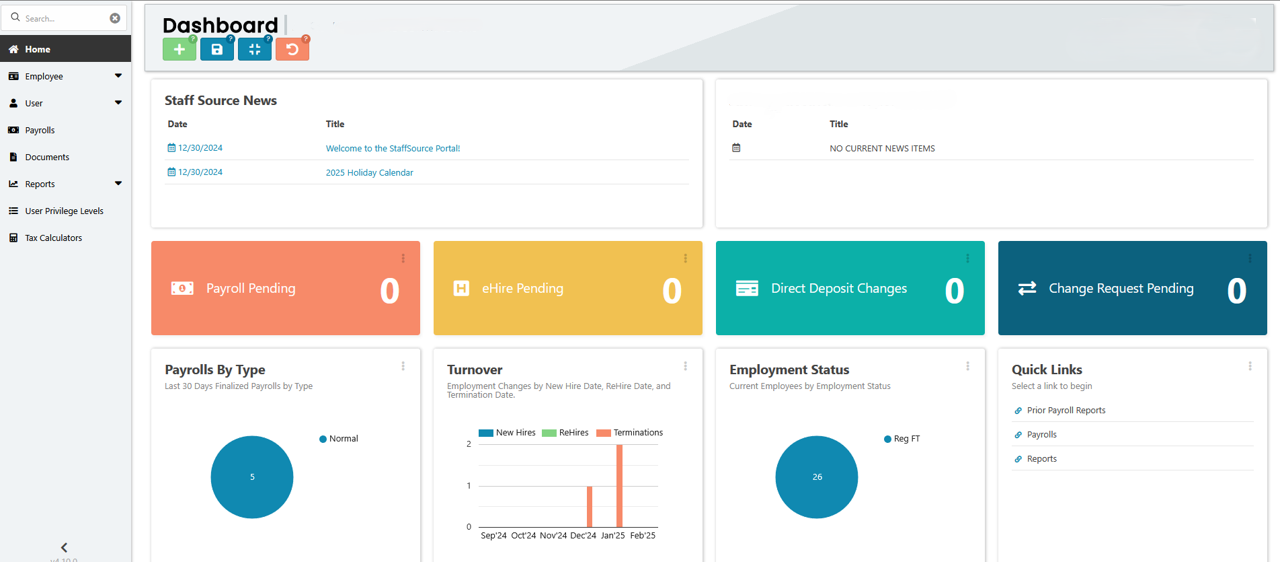The height and width of the screenshot is (562, 1280).
Task: Open the three-dot menu on Employment Status
Action: point(967,367)
